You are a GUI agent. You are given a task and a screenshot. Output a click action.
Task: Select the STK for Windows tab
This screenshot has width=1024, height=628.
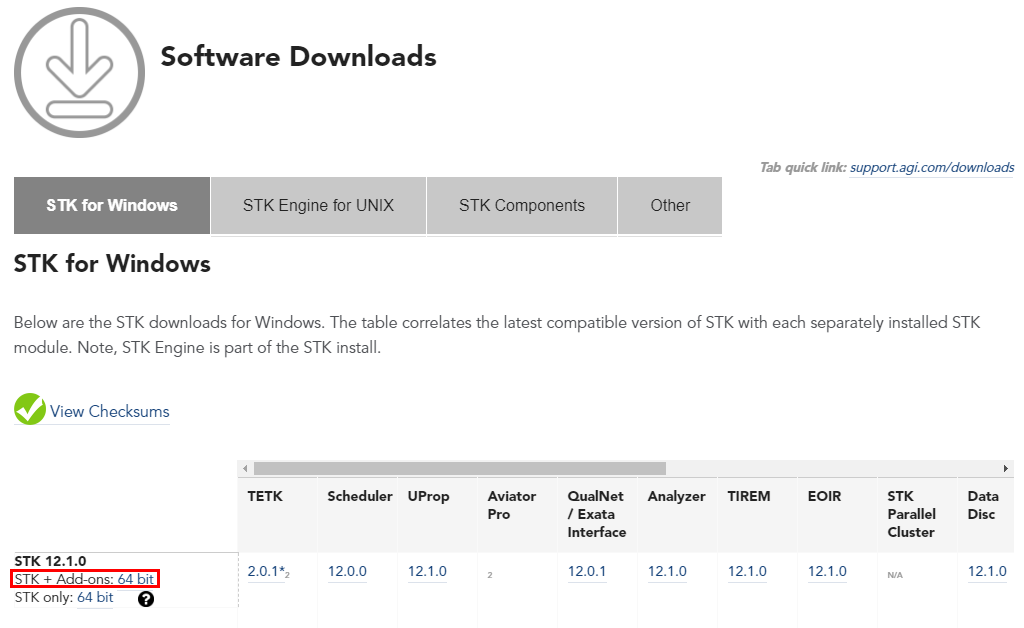click(x=112, y=206)
